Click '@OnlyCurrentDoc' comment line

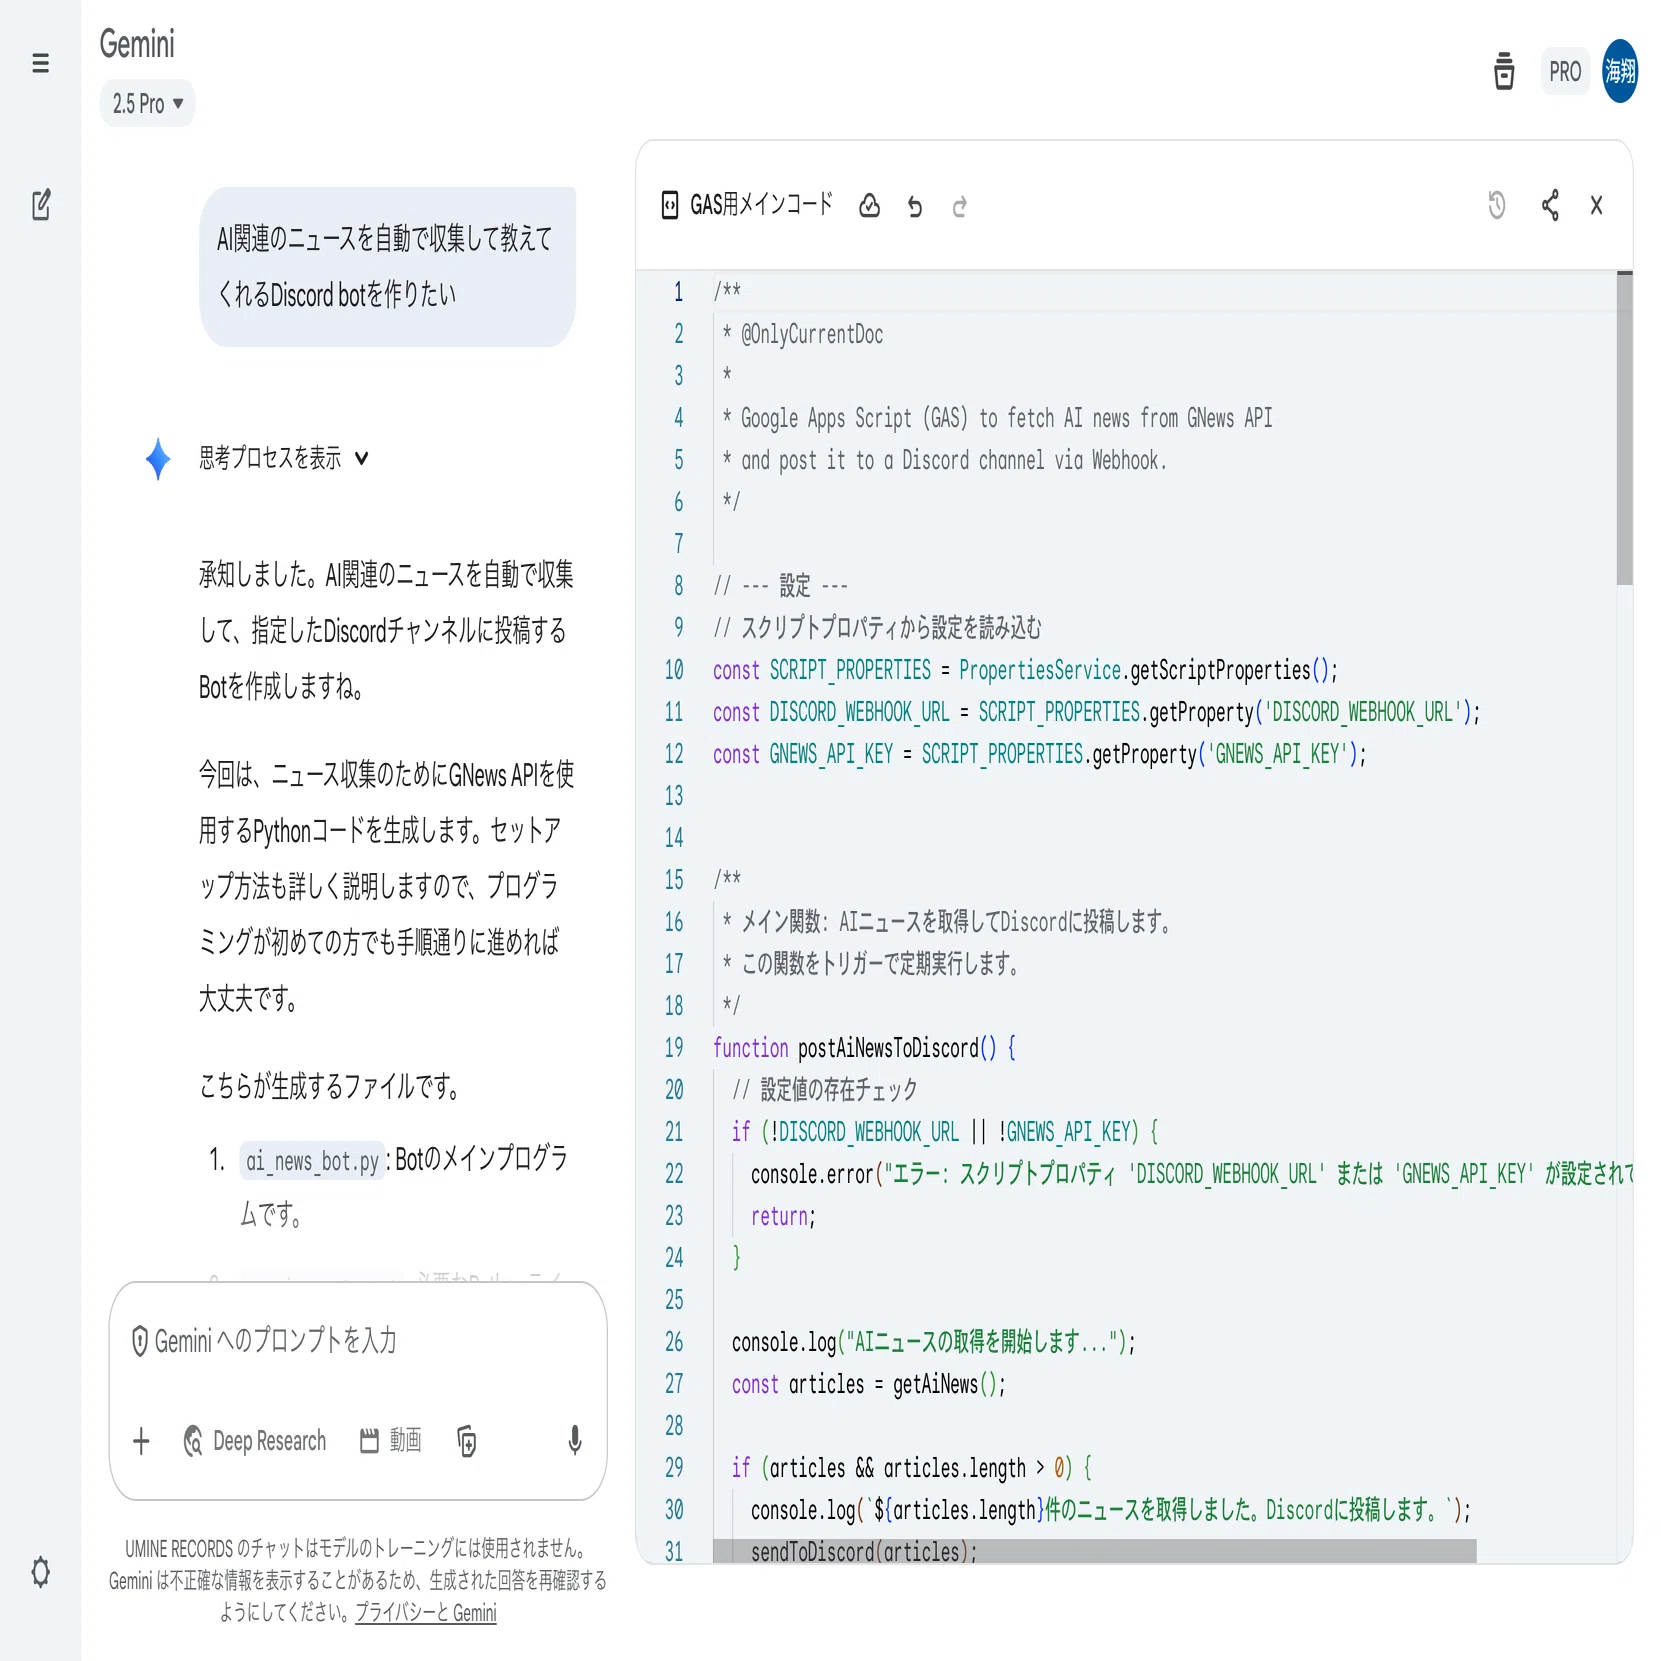[803, 334]
